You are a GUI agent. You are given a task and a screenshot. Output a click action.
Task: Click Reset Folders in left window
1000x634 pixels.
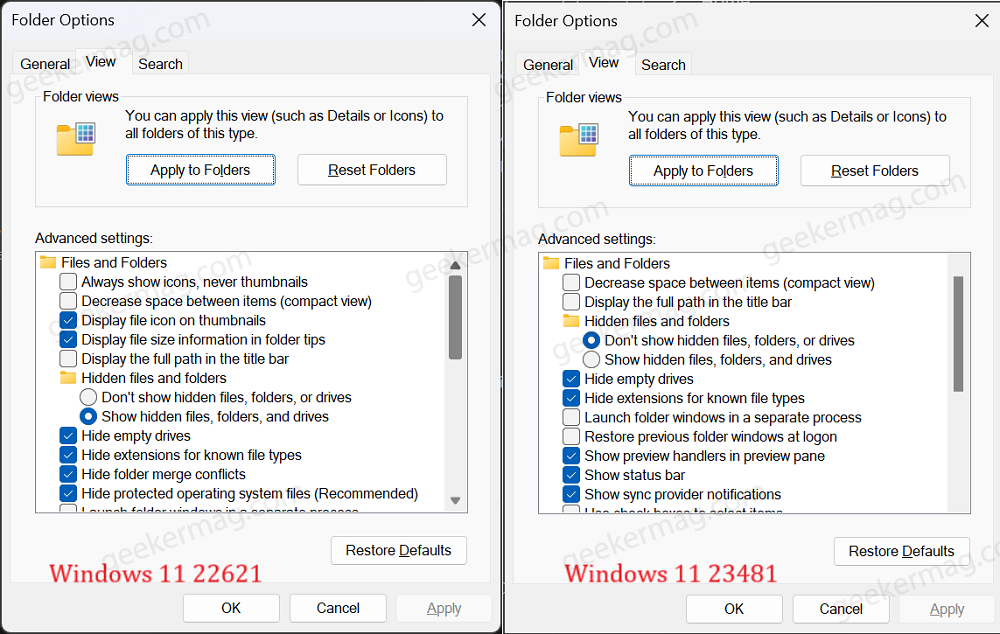372,170
